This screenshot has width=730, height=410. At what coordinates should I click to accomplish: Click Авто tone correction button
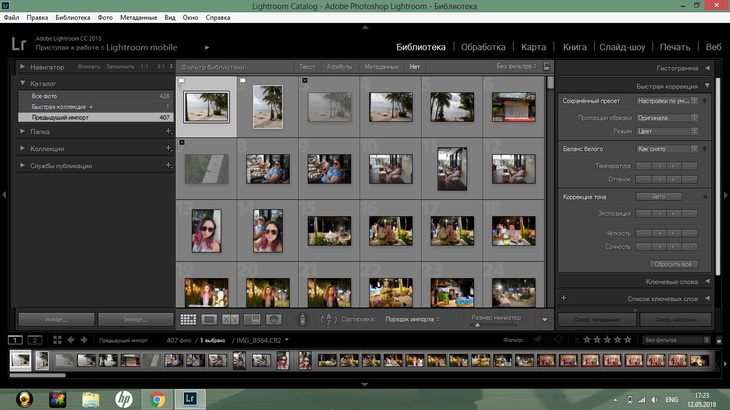[659, 196]
